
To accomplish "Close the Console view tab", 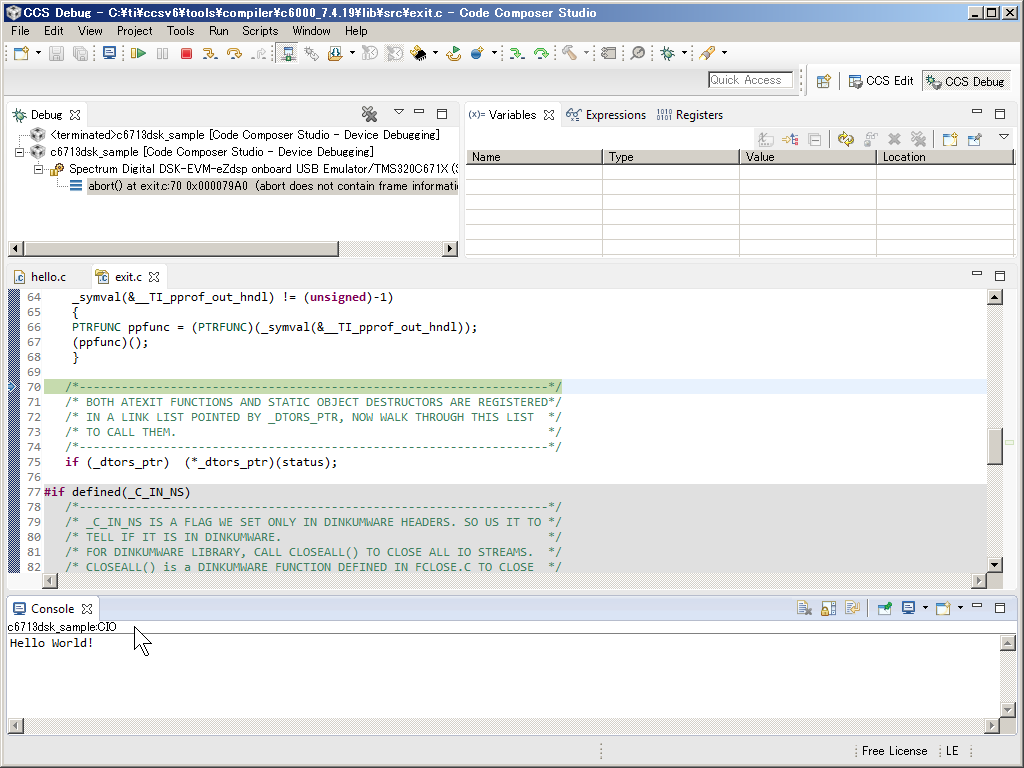I will tap(87, 609).
